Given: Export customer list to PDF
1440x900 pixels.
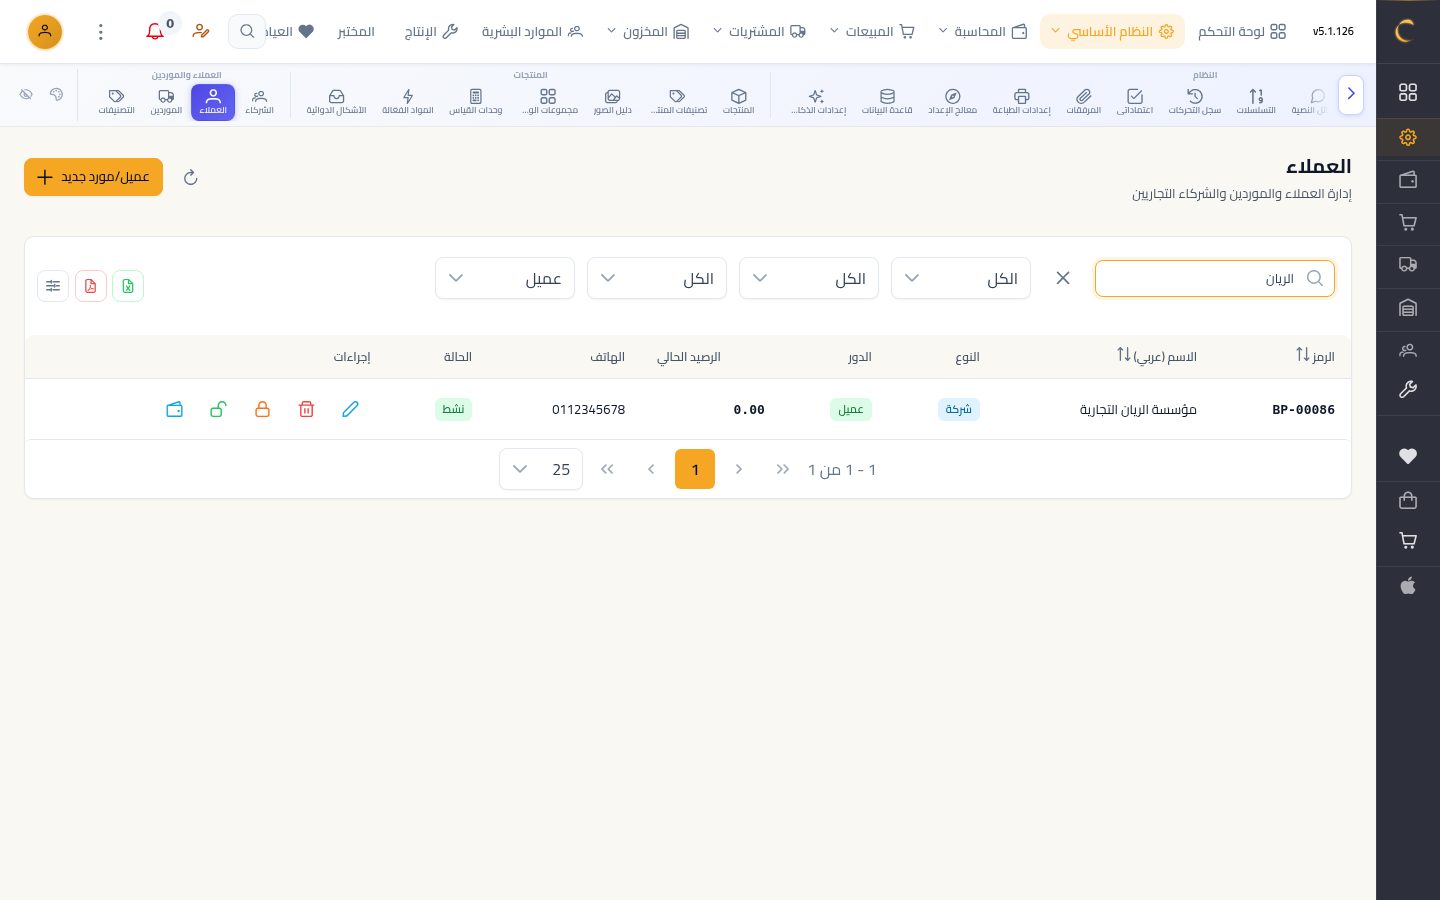Looking at the screenshot, I should click(x=91, y=286).
